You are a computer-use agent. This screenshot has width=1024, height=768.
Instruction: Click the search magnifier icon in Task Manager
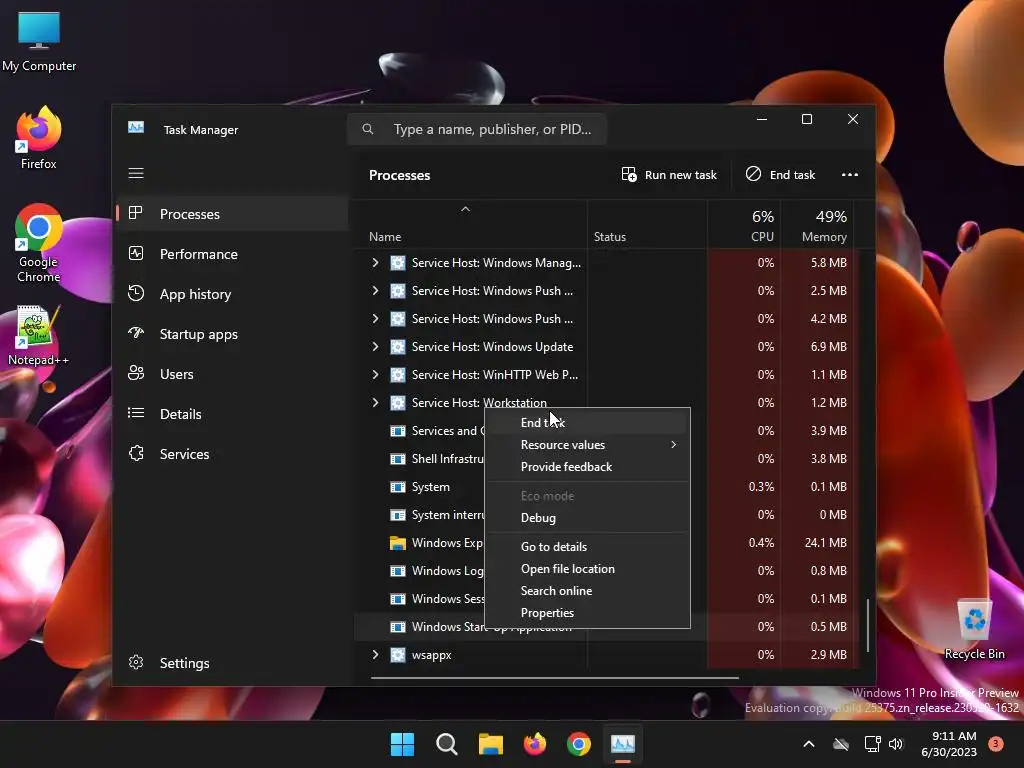click(368, 129)
